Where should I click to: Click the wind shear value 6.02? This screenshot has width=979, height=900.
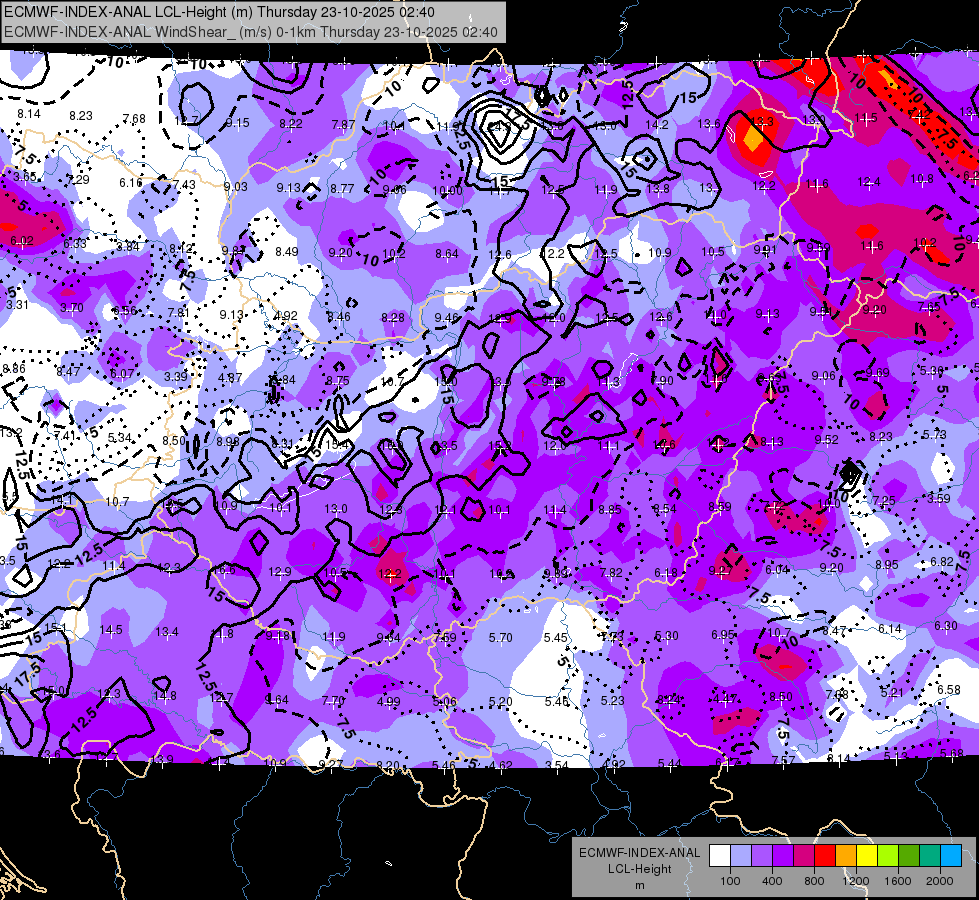pos(22,241)
